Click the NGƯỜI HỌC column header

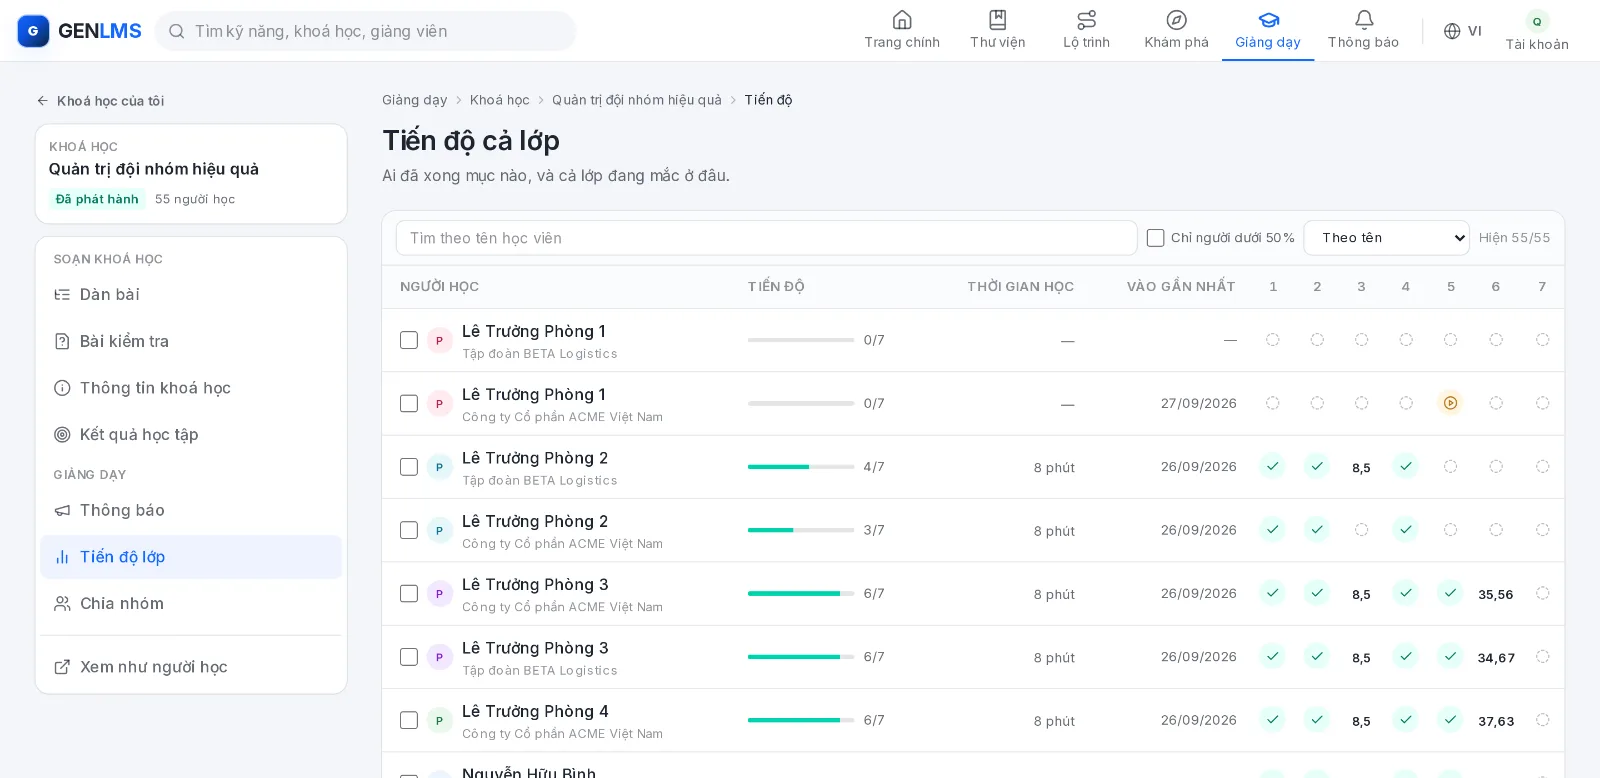(x=439, y=287)
